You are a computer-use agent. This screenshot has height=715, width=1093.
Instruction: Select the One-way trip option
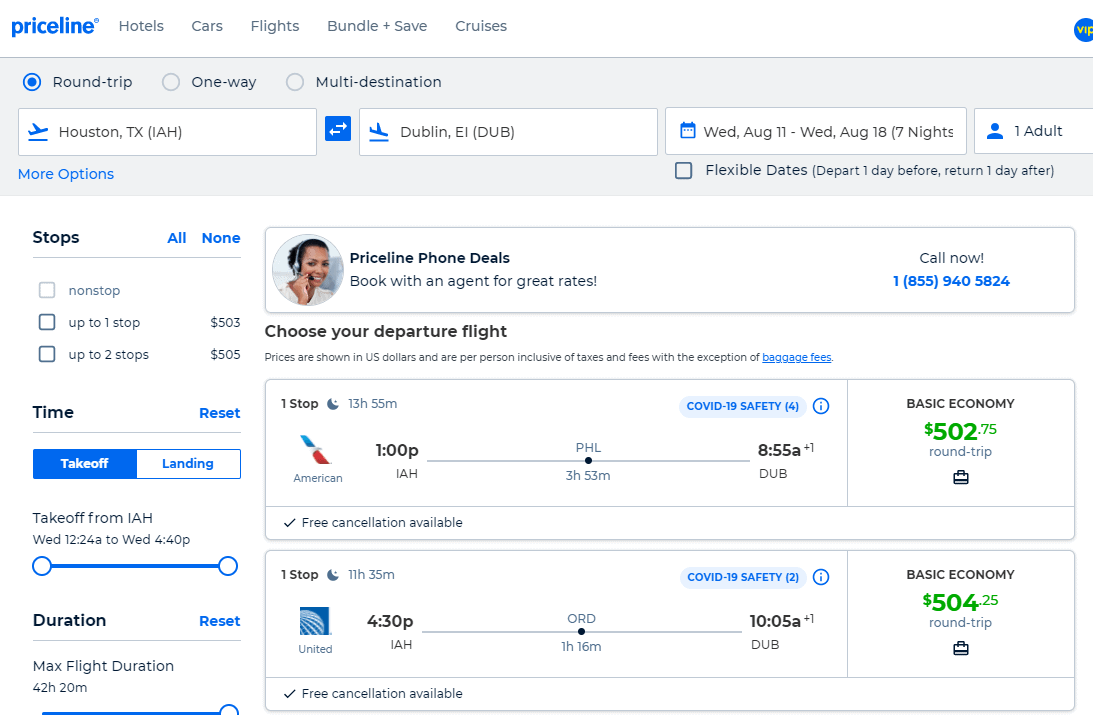170,82
